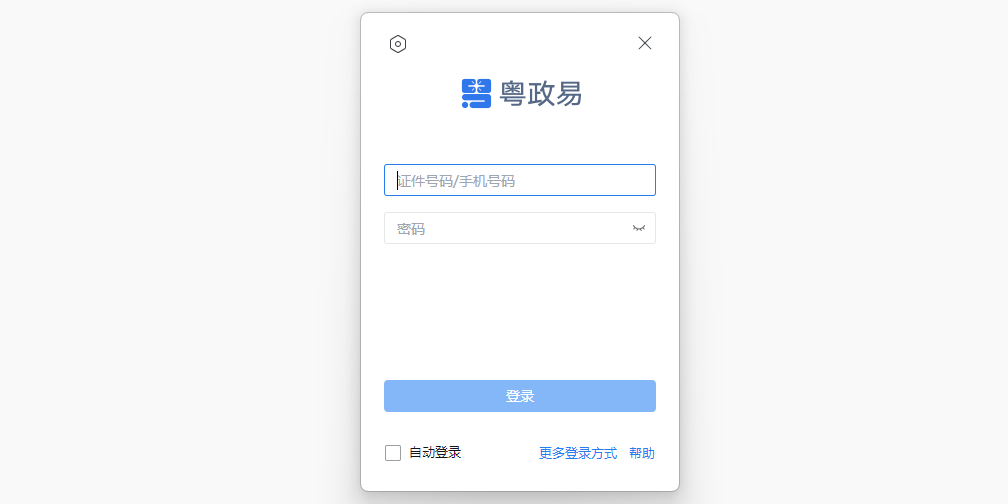Open network settings via top-left nut icon
Viewport: 1008px width, 504px height.
pos(398,44)
